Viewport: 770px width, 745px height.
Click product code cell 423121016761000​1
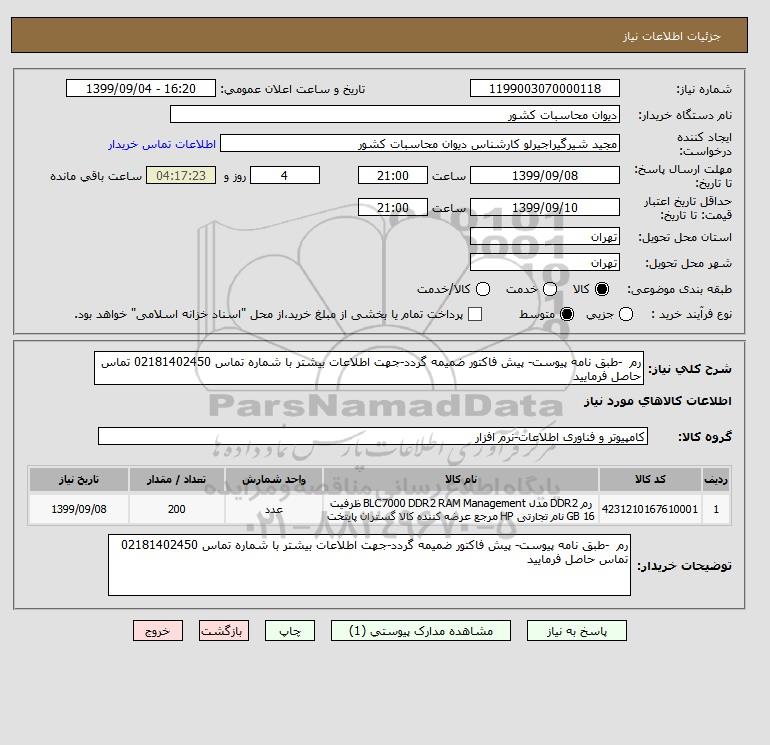coord(650,509)
